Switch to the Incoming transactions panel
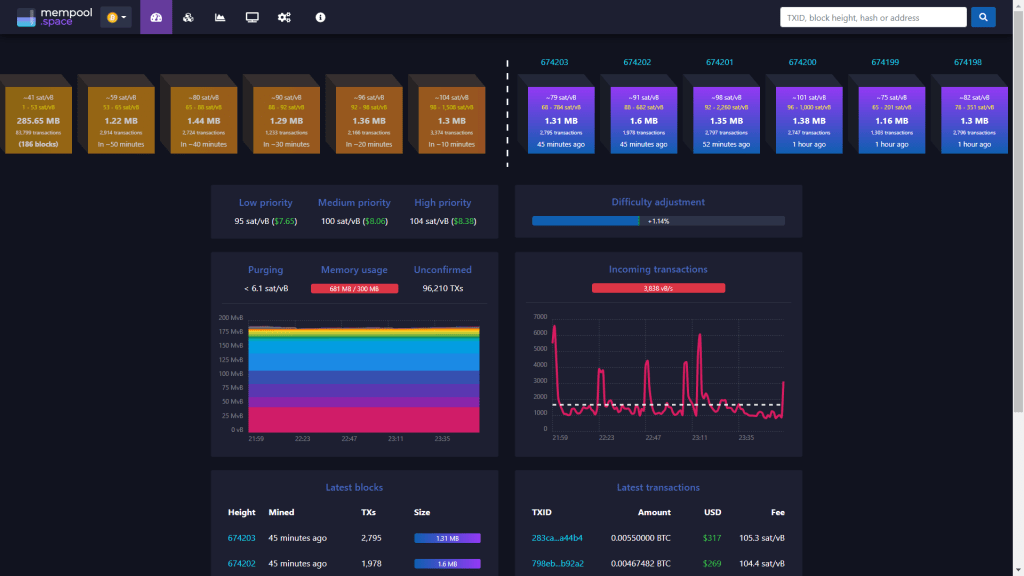1024x576 pixels. coord(657,269)
